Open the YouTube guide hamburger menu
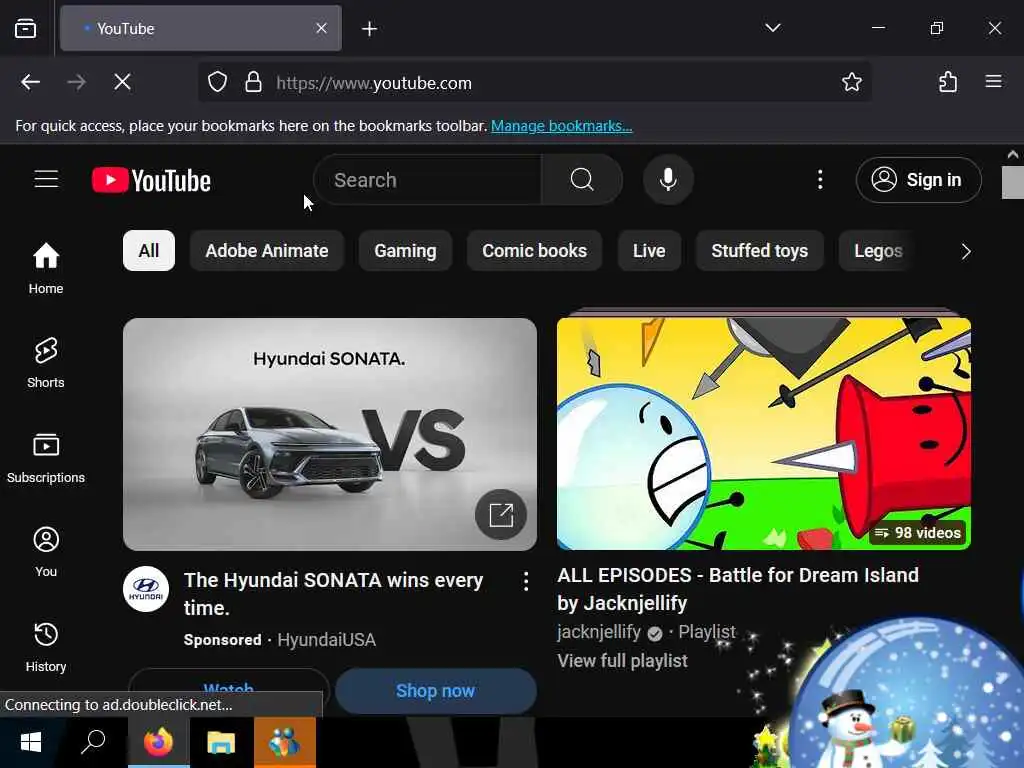The width and height of the screenshot is (1024, 768). tap(46, 179)
